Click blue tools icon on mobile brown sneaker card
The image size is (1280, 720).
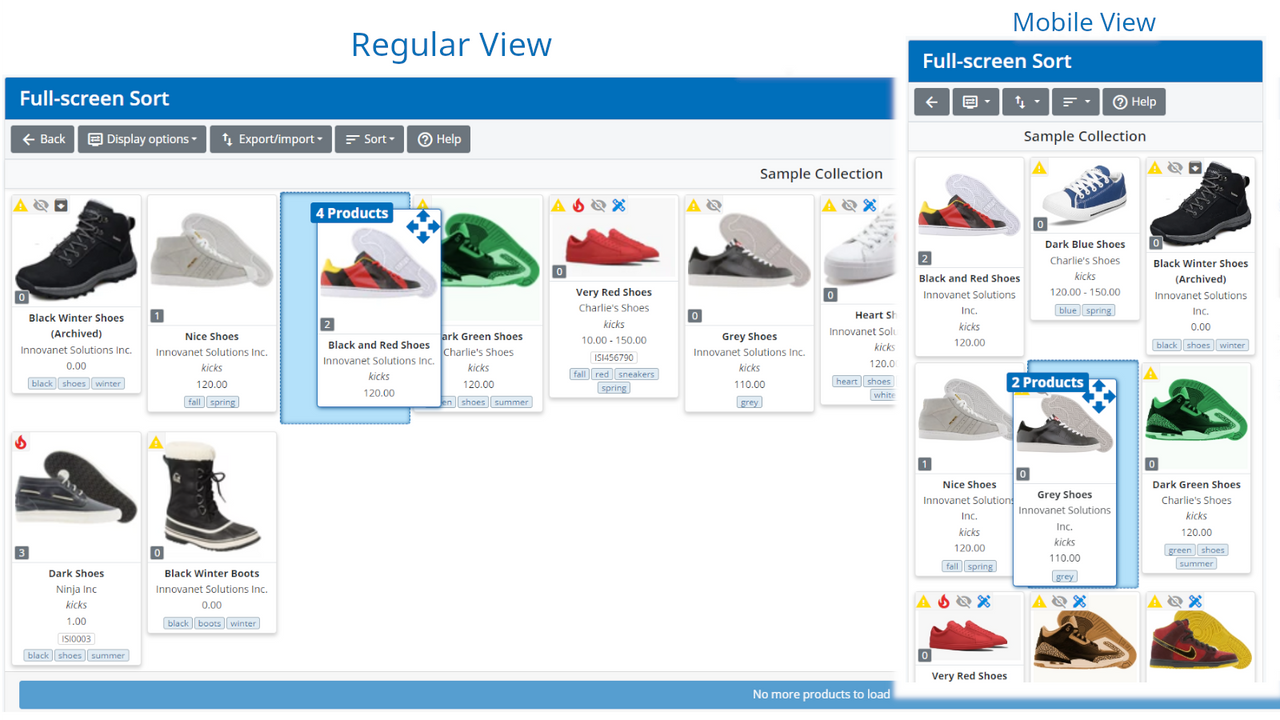pos(1079,602)
